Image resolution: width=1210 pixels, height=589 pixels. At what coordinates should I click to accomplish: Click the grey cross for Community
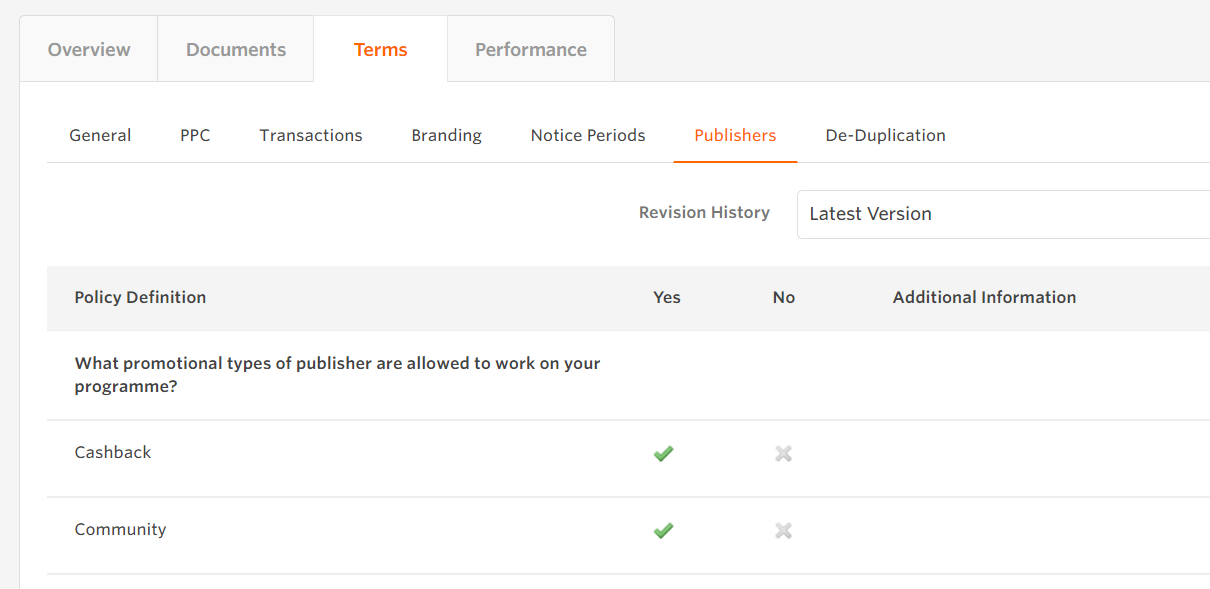[783, 531]
